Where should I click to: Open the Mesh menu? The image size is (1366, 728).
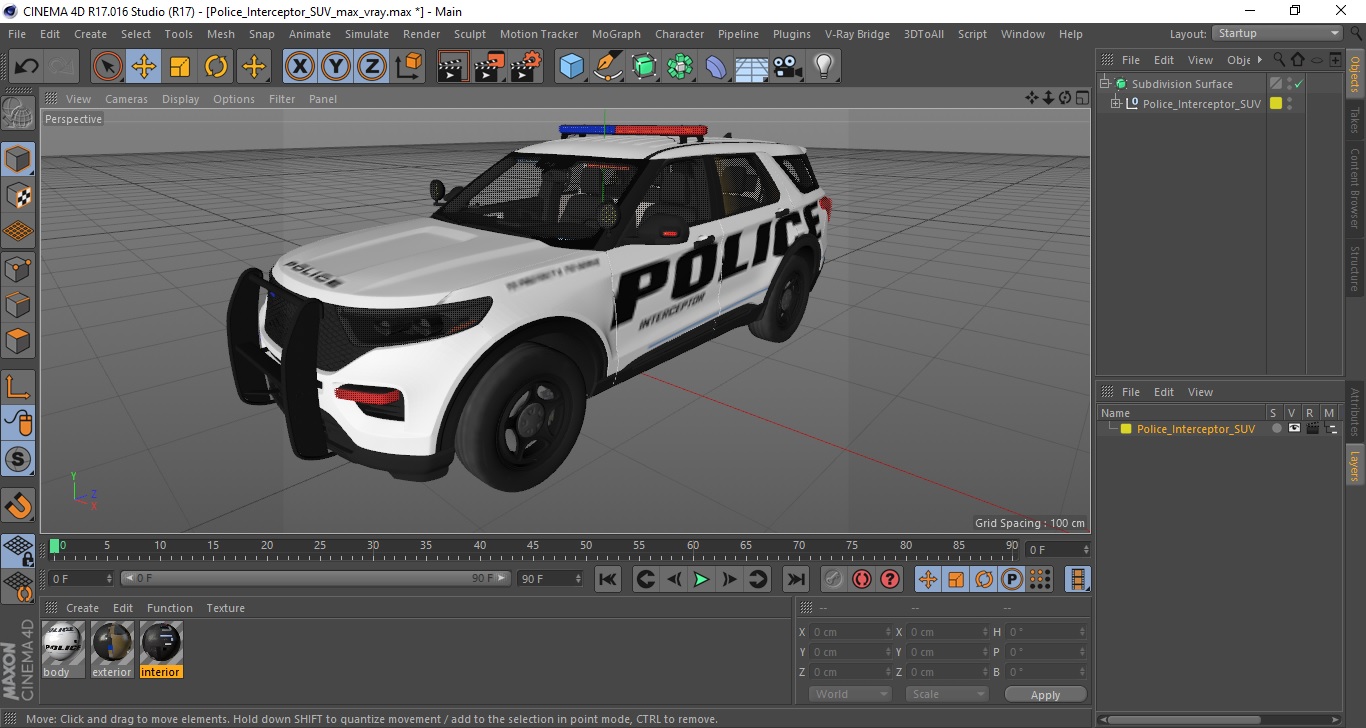(221, 34)
